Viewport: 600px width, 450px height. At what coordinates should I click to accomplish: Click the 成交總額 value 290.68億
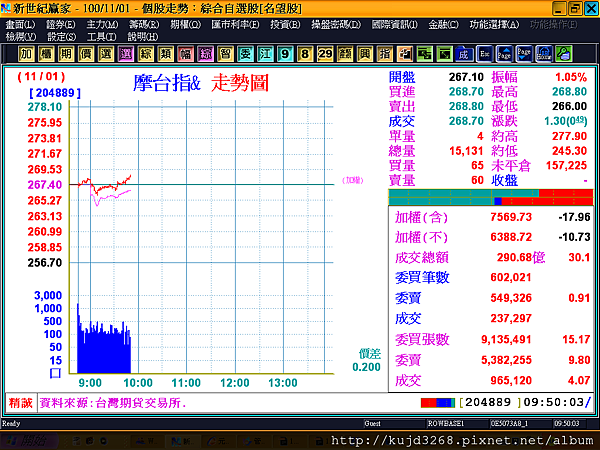point(521,258)
